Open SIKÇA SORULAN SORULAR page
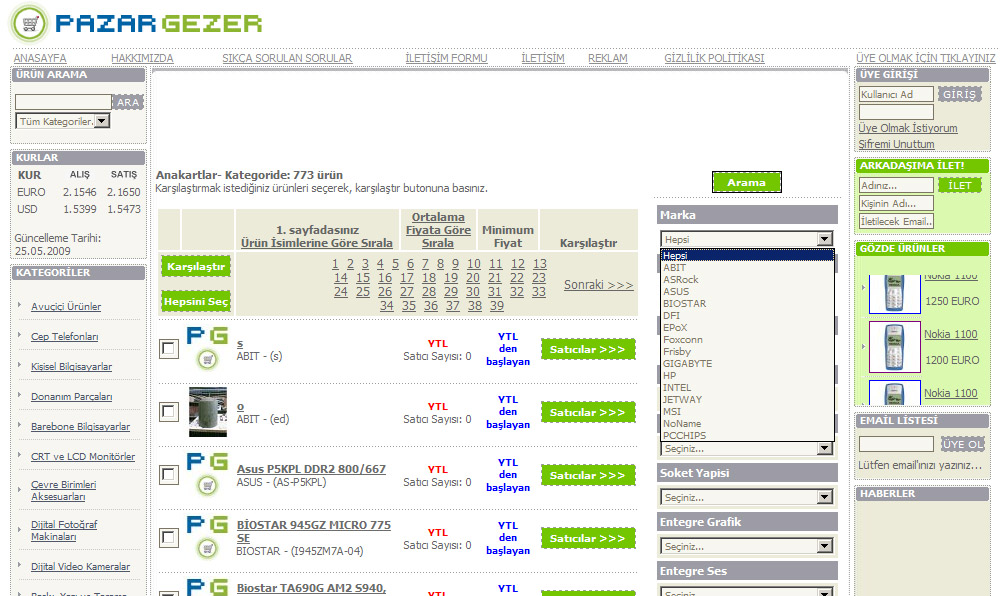Image resolution: width=1004 pixels, height=596 pixels. click(x=287, y=58)
